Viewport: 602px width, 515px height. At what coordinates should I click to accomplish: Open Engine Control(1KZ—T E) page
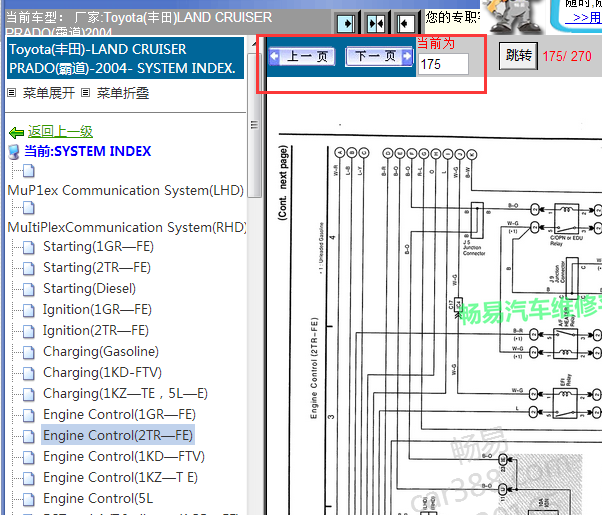pyautogui.click(x=120, y=478)
